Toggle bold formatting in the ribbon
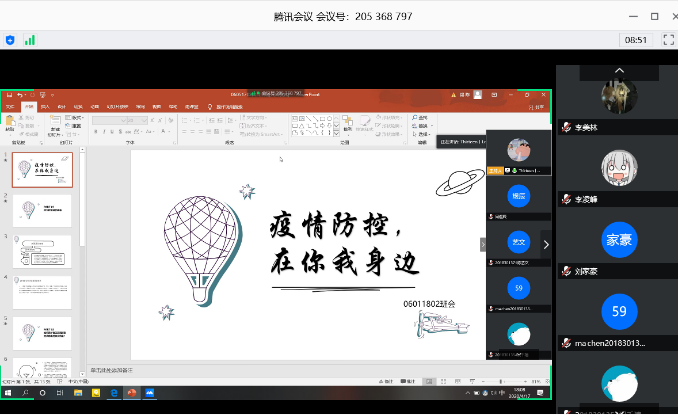The width and height of the screenshot is (678, 415). point(94,130)
